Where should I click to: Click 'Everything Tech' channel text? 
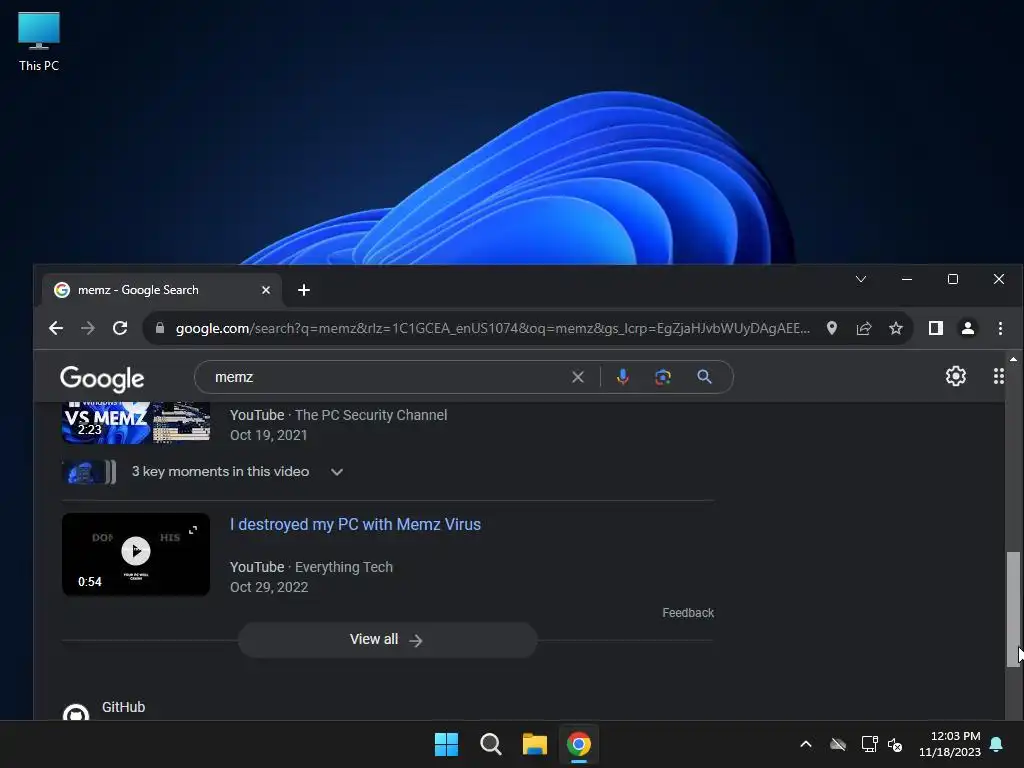[x=344, y=567]
